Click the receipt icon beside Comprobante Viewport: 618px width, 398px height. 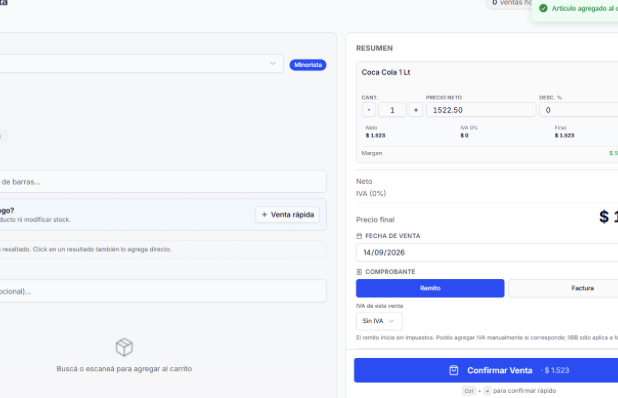click(x=359, y=272)
